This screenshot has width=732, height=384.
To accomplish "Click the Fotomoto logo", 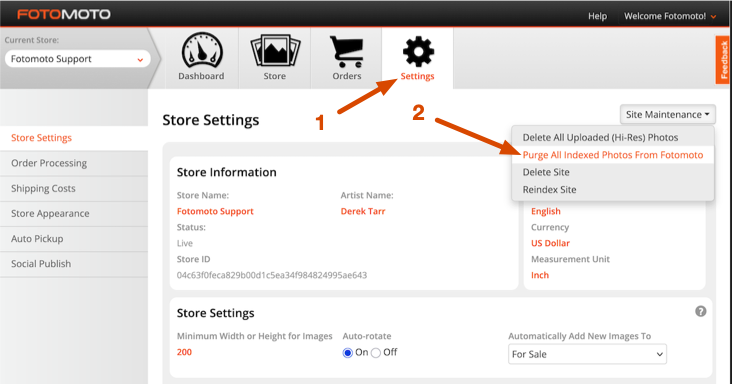I will click(x=63, y=14).
